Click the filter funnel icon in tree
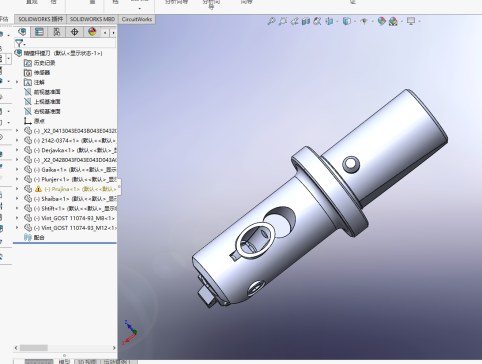The width and height of the screenshot is (482, 364). coord(19,43)
